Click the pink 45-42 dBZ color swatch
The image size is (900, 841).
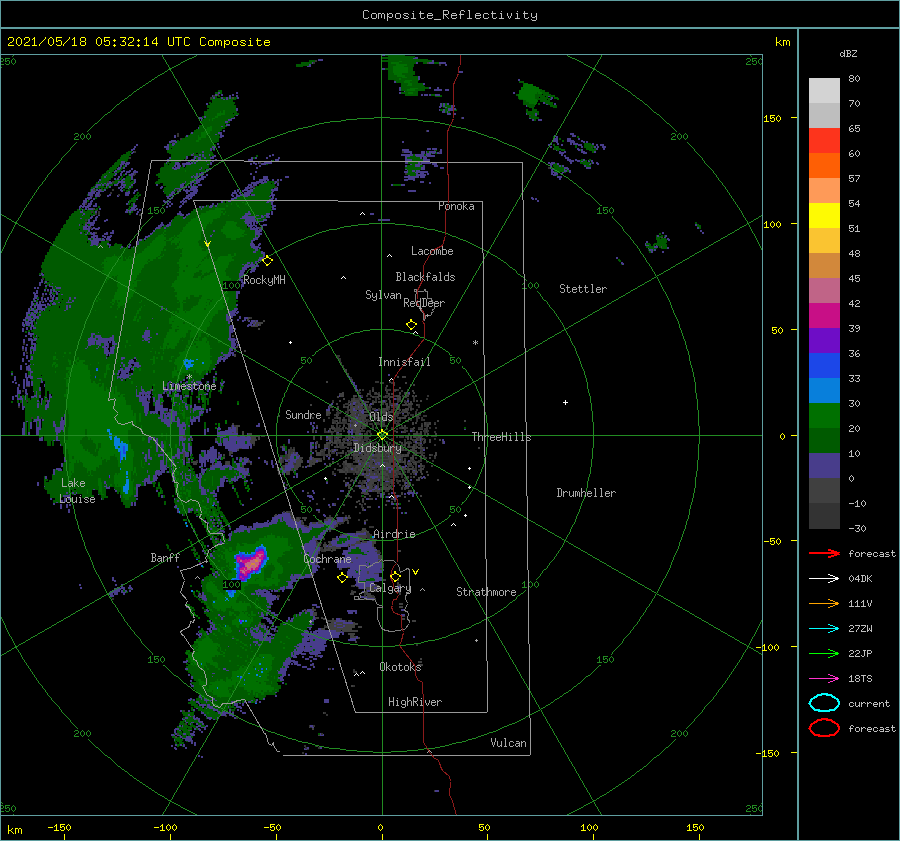click(824, 290)
